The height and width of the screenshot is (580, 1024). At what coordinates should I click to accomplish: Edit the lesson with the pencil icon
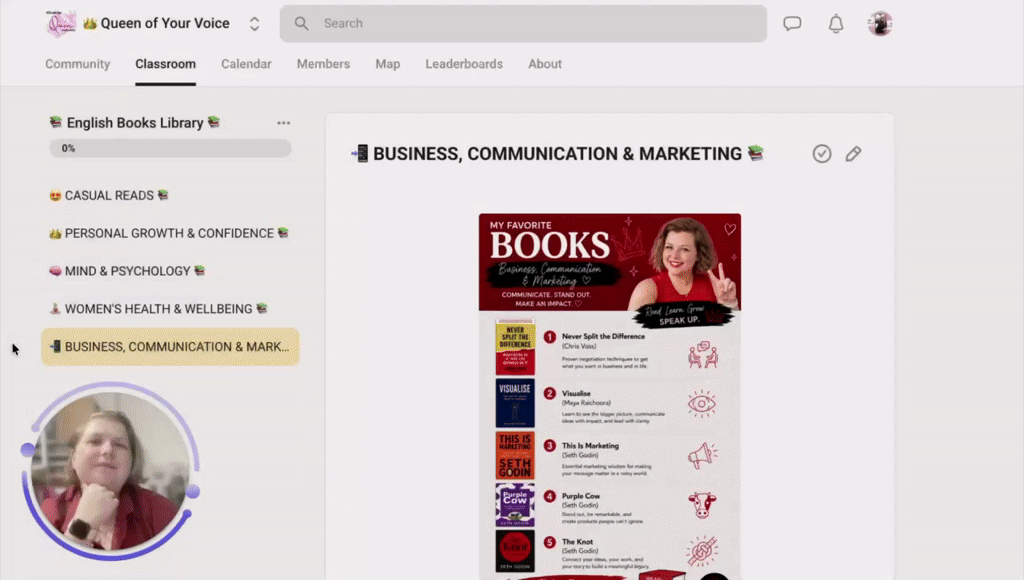tap(853, 153)
